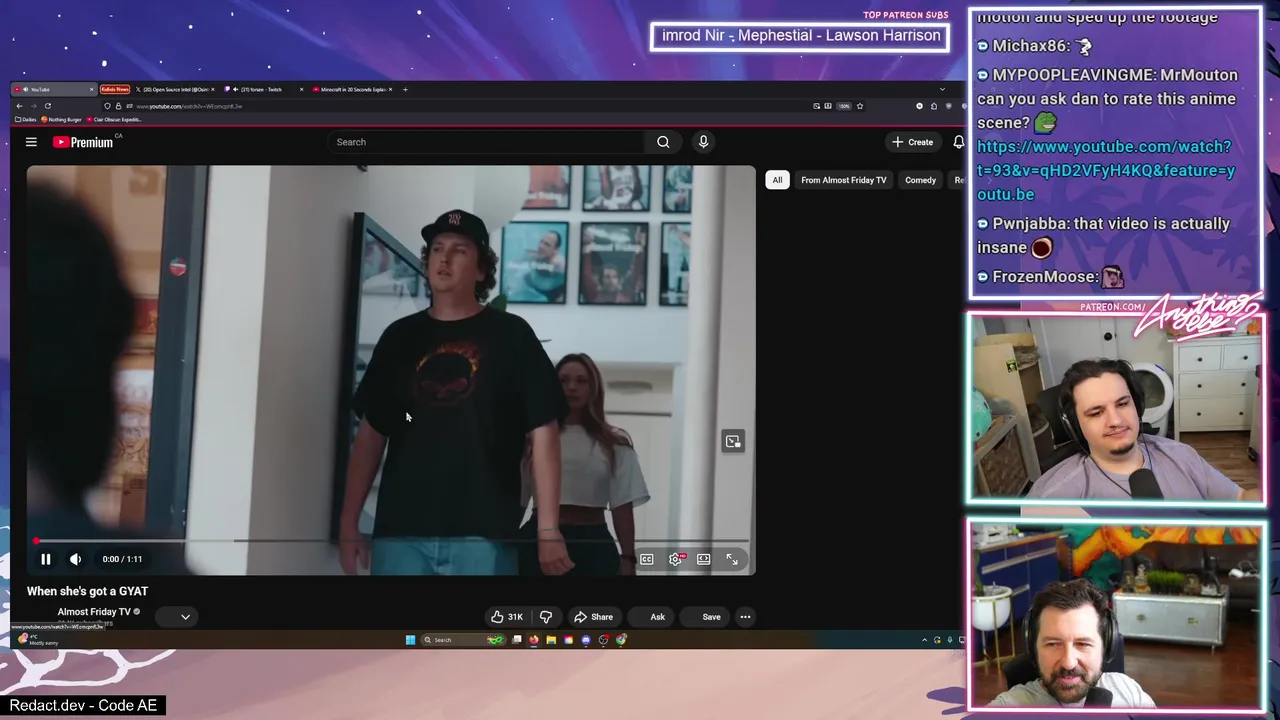1280x720 pixels.
Task: Click the mini-player overlay icon on video
Action: 733,441
